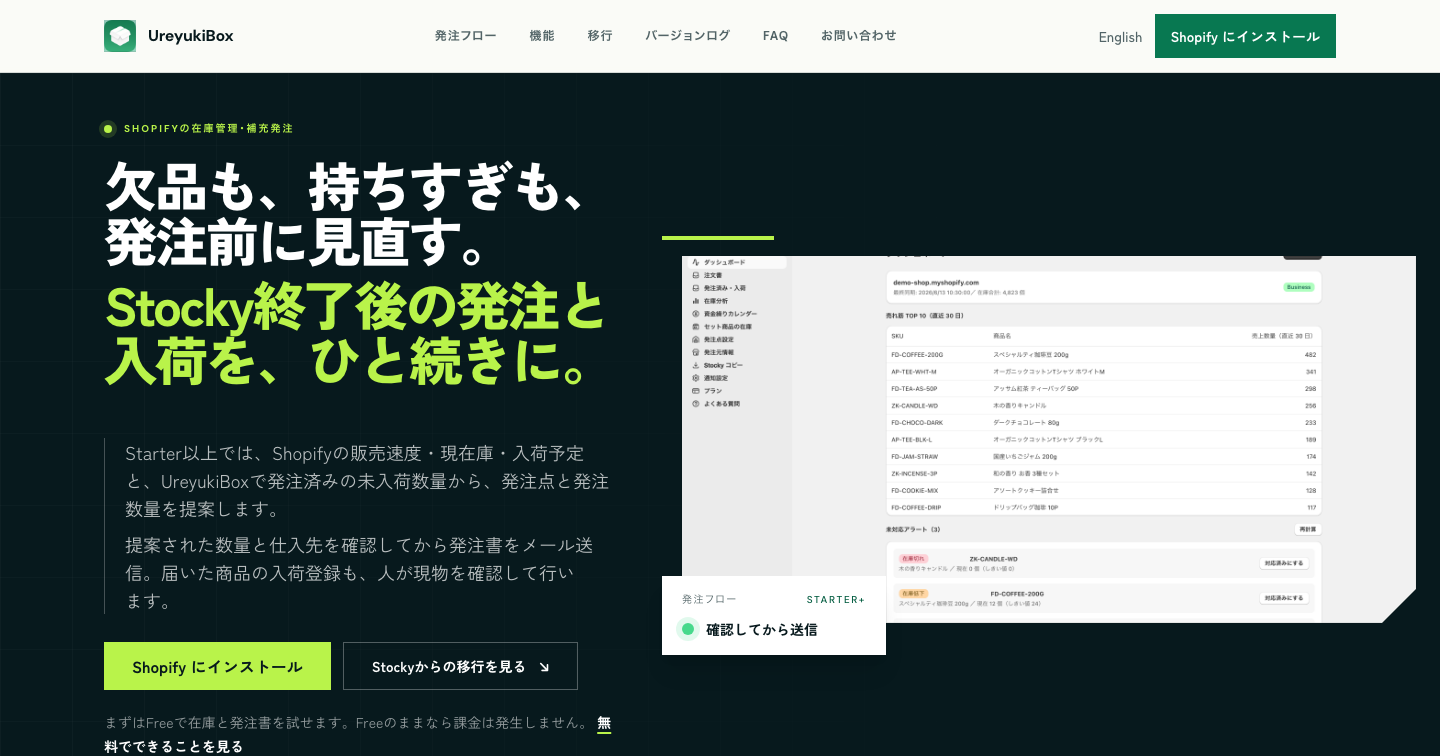Select ダッシュボード label in sidebar
Screen dimensions: 1440x756
click(x=724, y=262)
